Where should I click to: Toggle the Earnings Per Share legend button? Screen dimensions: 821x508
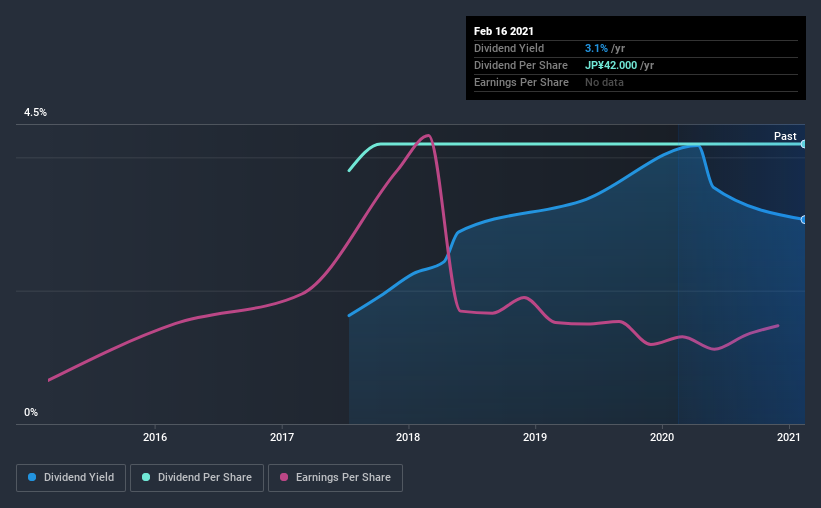point(335,478)
